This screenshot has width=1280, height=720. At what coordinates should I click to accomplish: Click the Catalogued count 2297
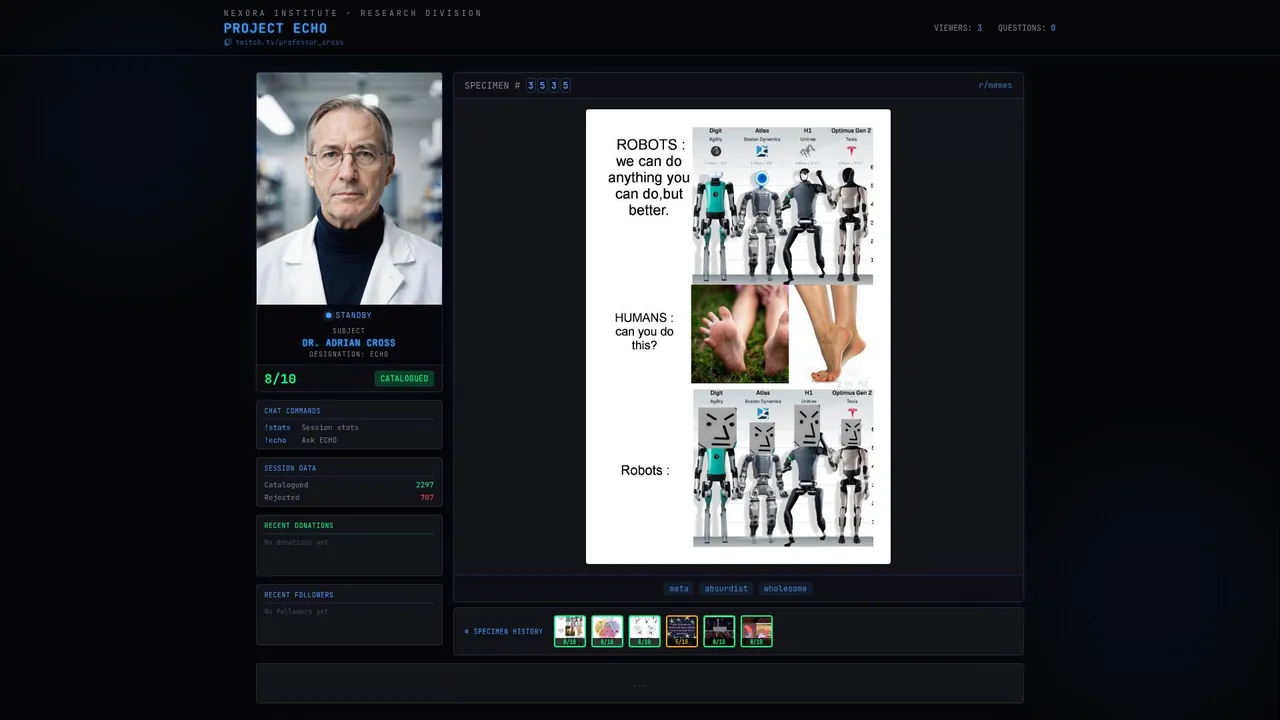(x=425, y=485)
